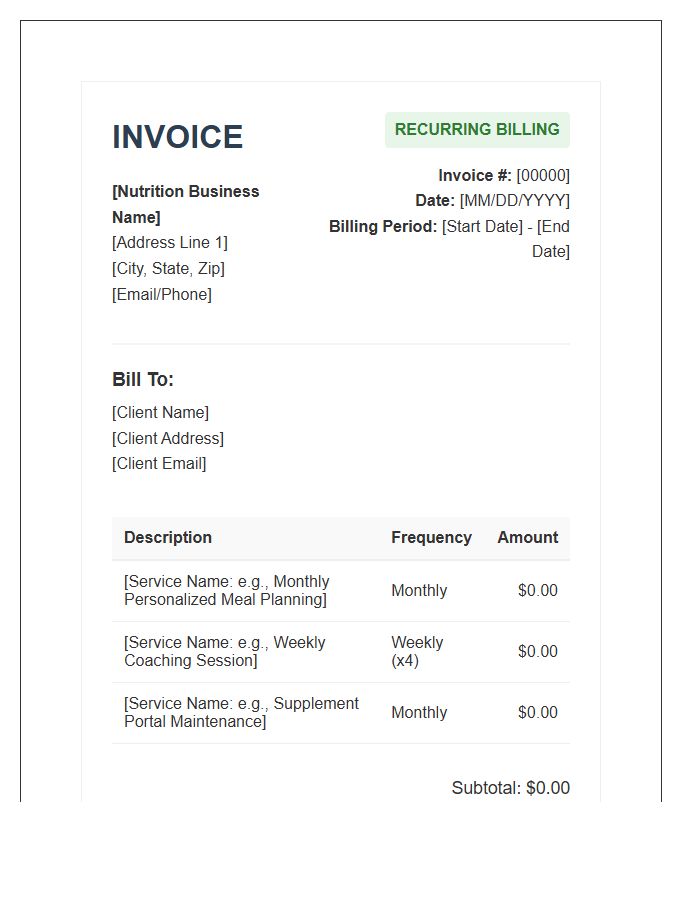Click the [Nutrition Business Name] placeholder
700x900 pixels.
coord(185,204)
